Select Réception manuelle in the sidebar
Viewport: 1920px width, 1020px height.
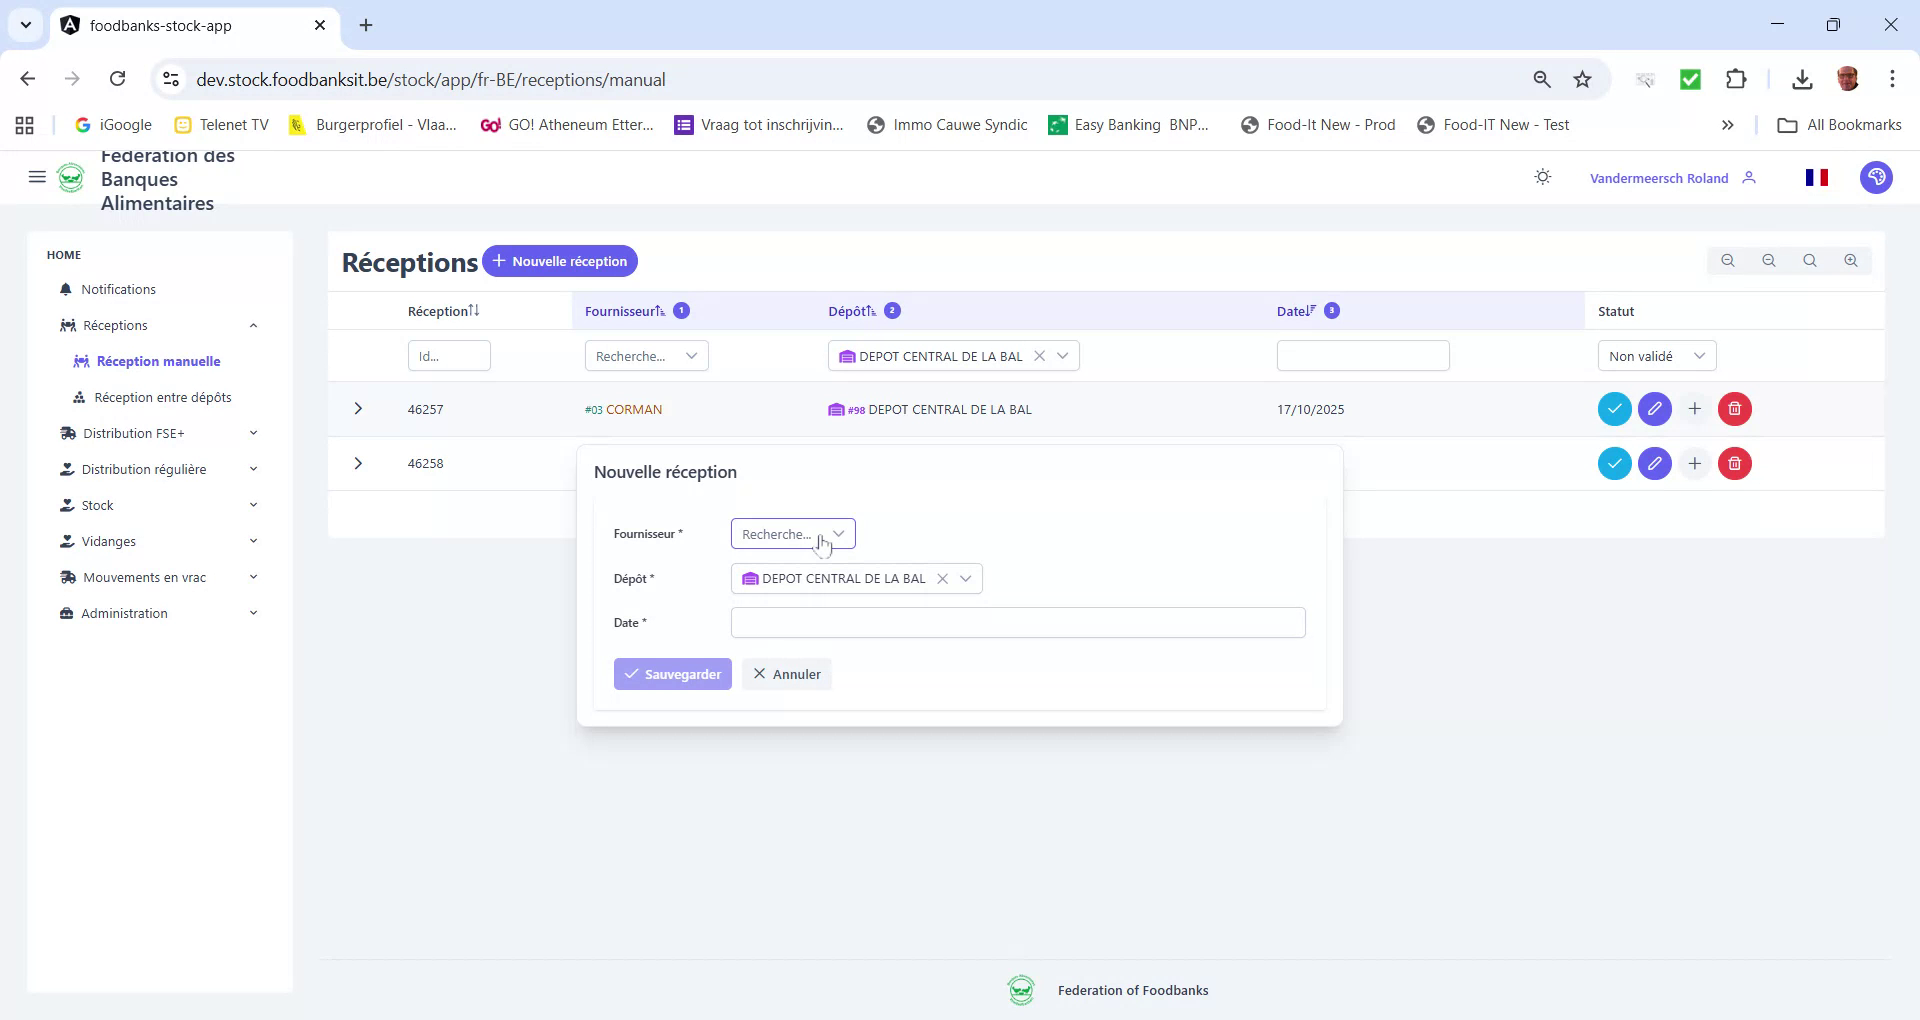pyautogui.click(x=158, y=361)
